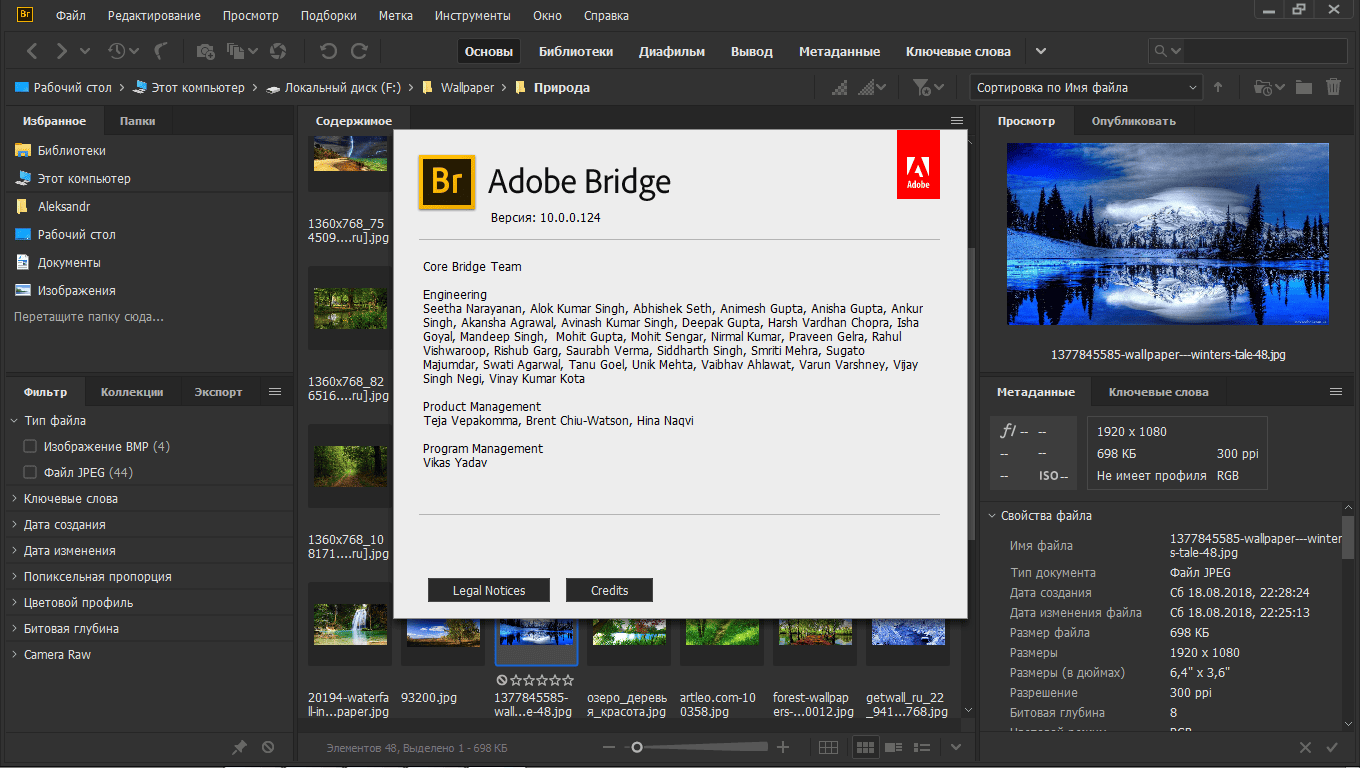Image resolution: width=1360 pixels, height=768 pixels.
Task: Open the Refine batch tools icon
Action: 236,51
